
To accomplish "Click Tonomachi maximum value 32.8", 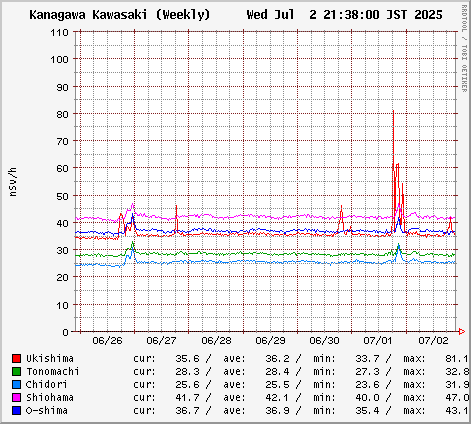I will tap(457, 371).
